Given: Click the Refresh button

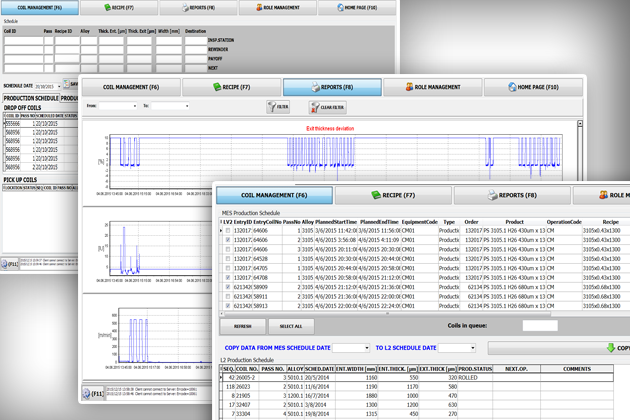Looking at the screenshot, I should [x=243, y=326].
